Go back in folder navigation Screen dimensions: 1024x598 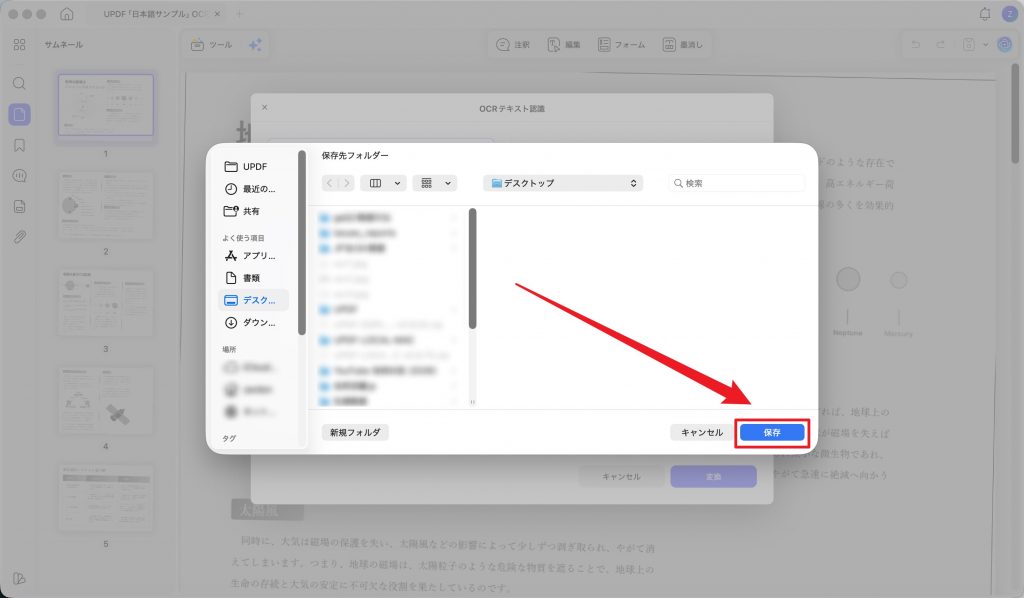(x=330, y=183)
